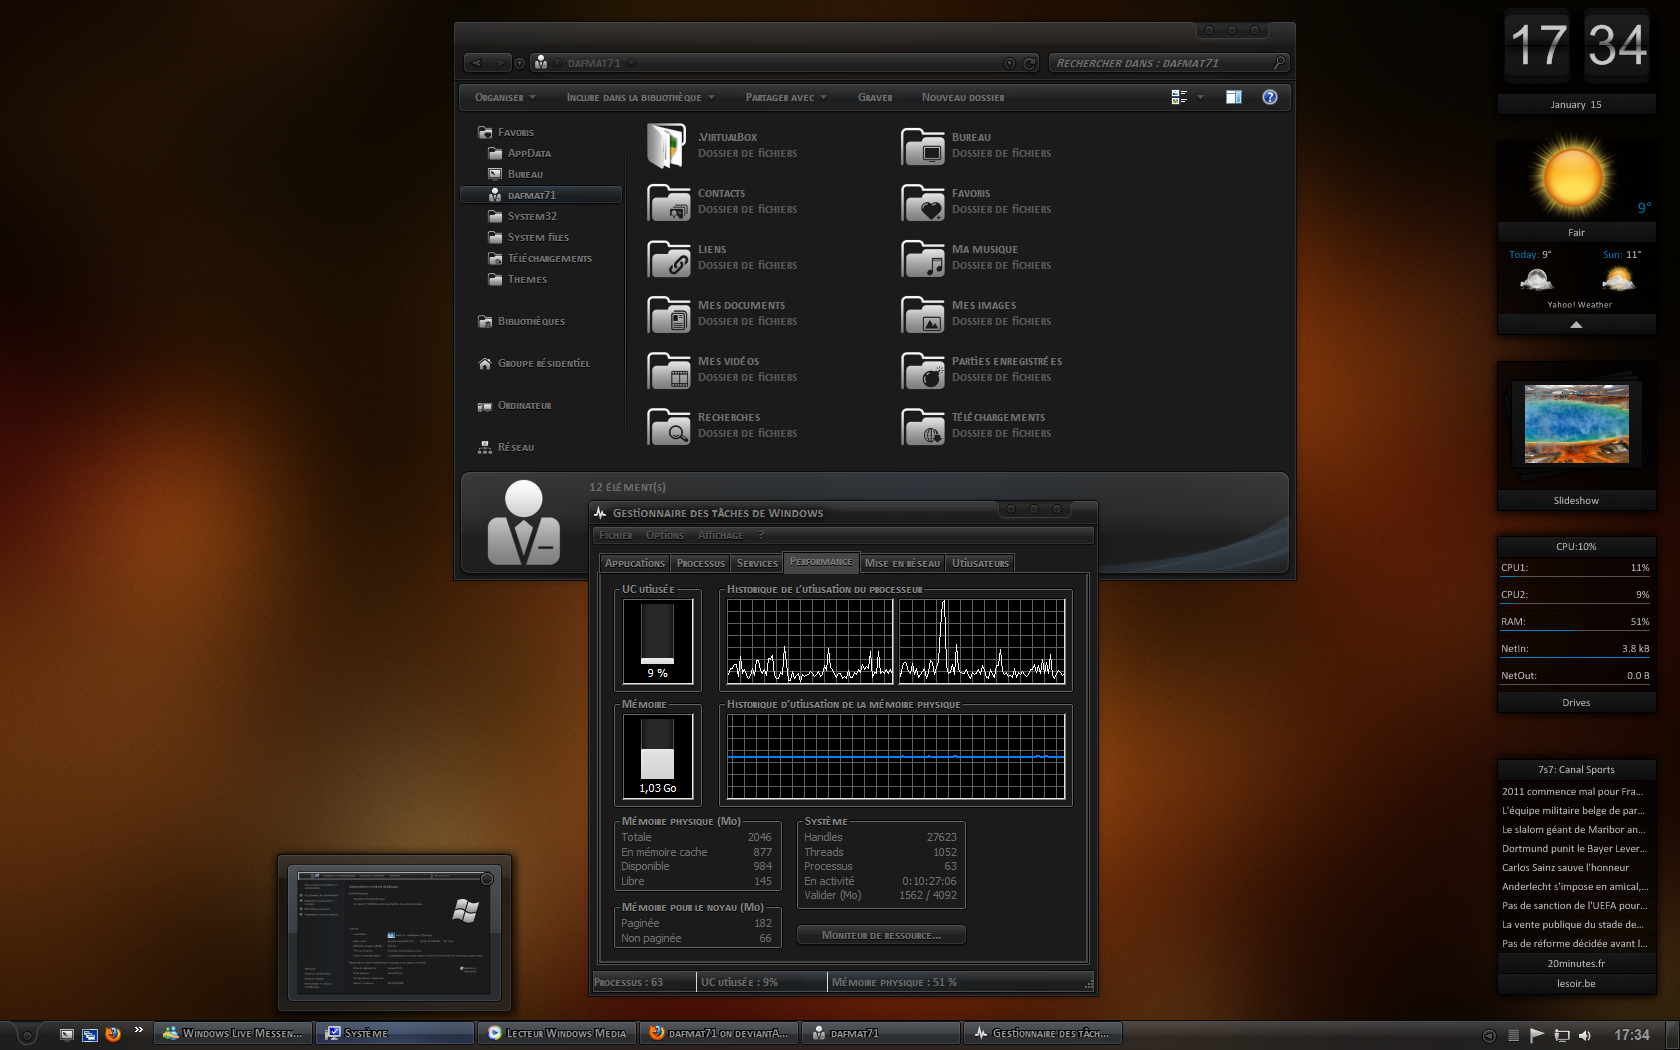This screenshot has width=1680, height=1050.
Task: Open the 'Carlos Sainz sauve l'honneur' headline
Action: [x=1565, y=867]
